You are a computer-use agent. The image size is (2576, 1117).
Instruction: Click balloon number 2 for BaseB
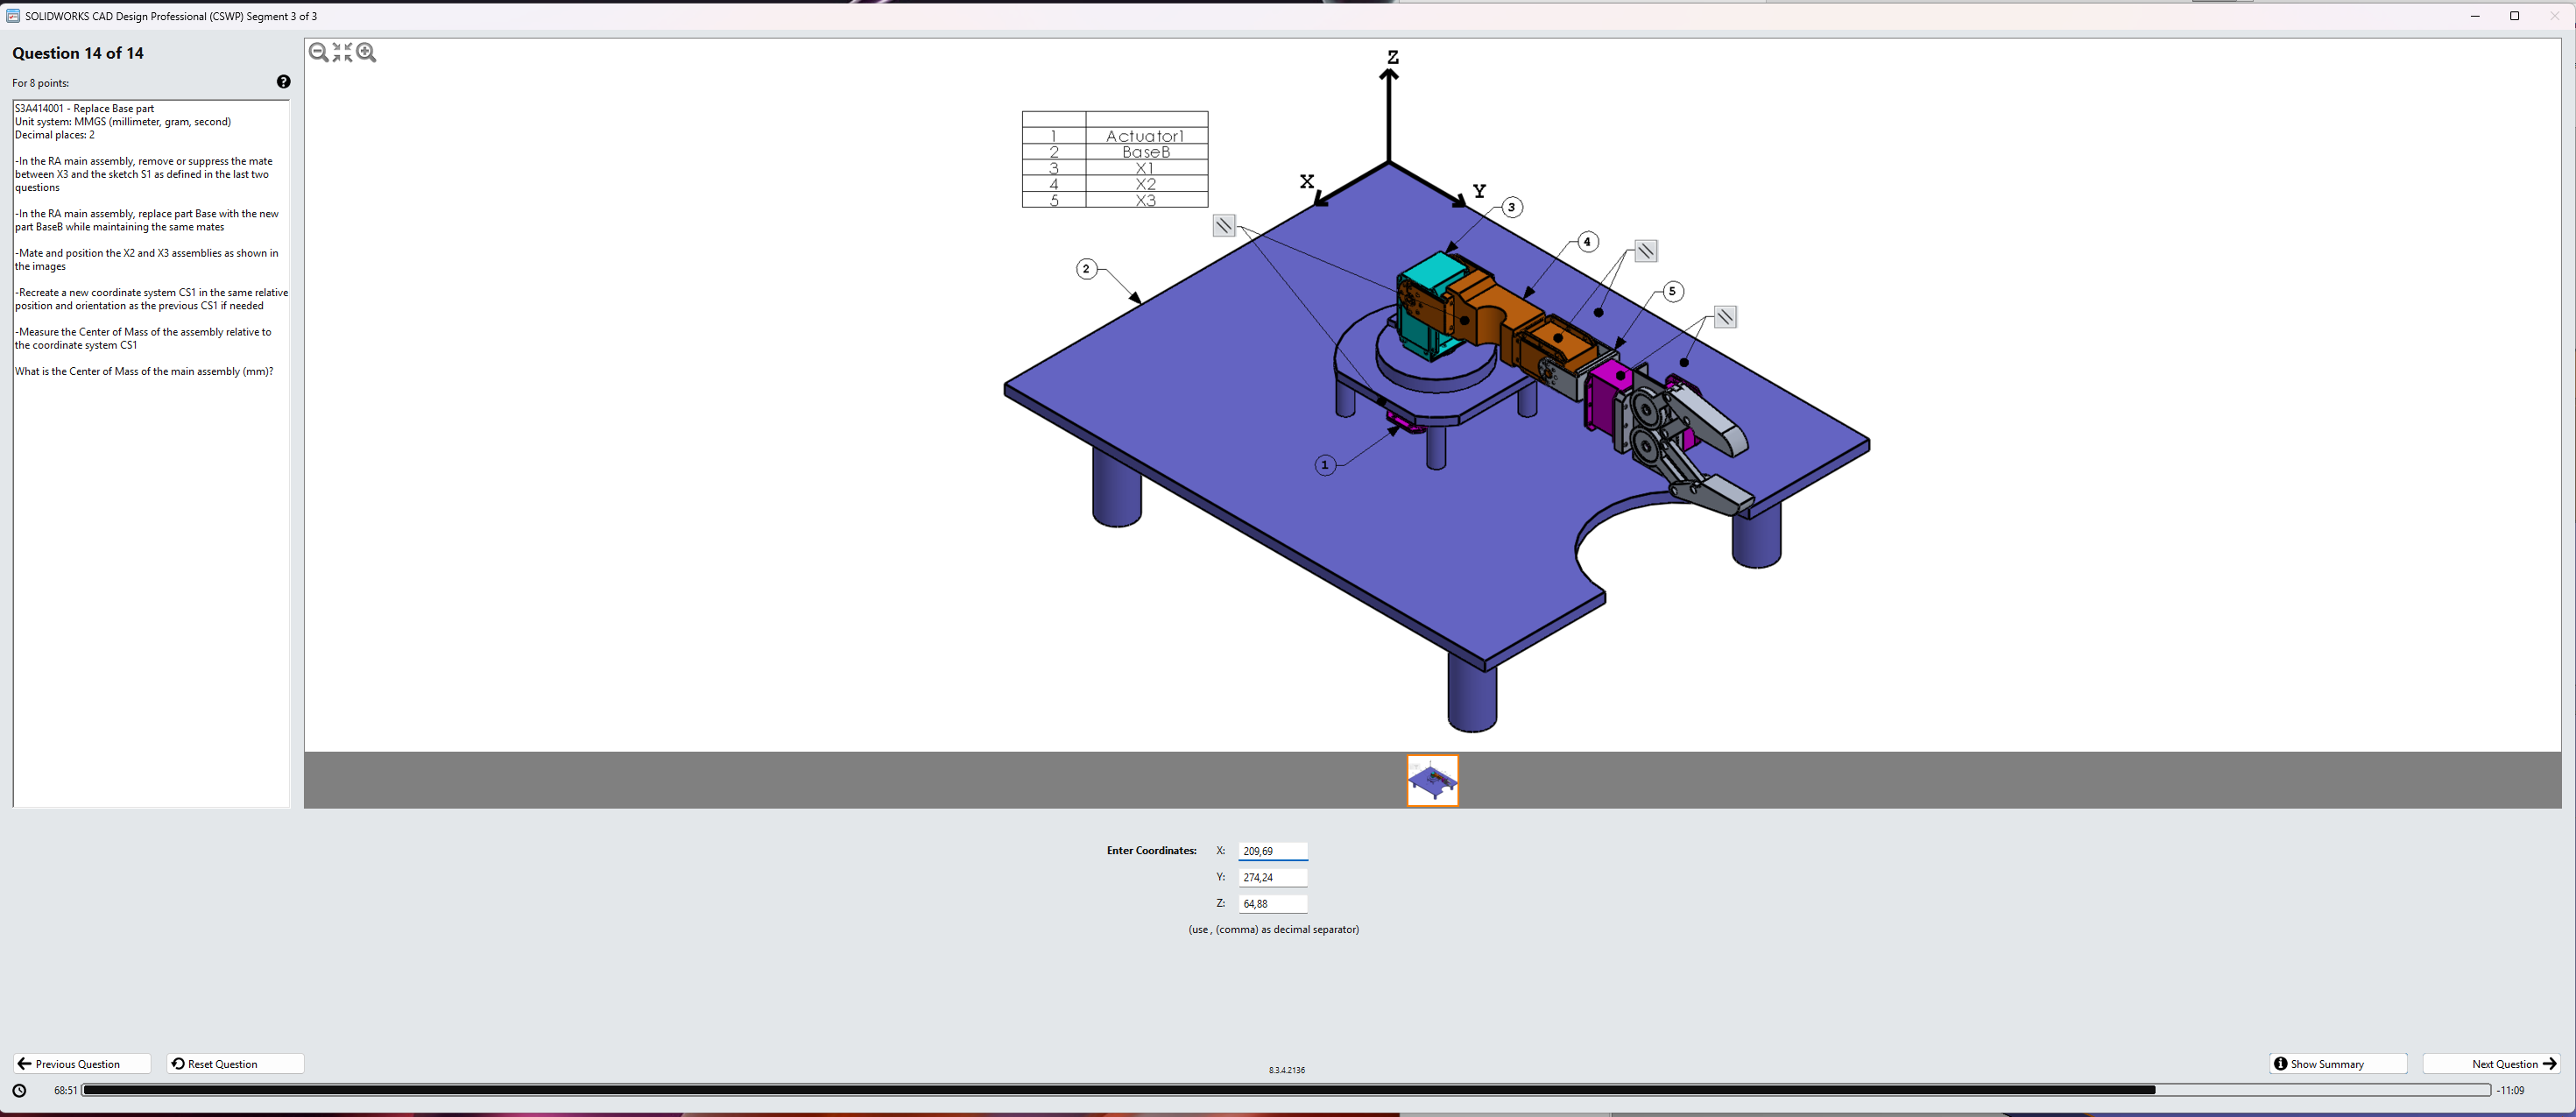(1086, 269)
